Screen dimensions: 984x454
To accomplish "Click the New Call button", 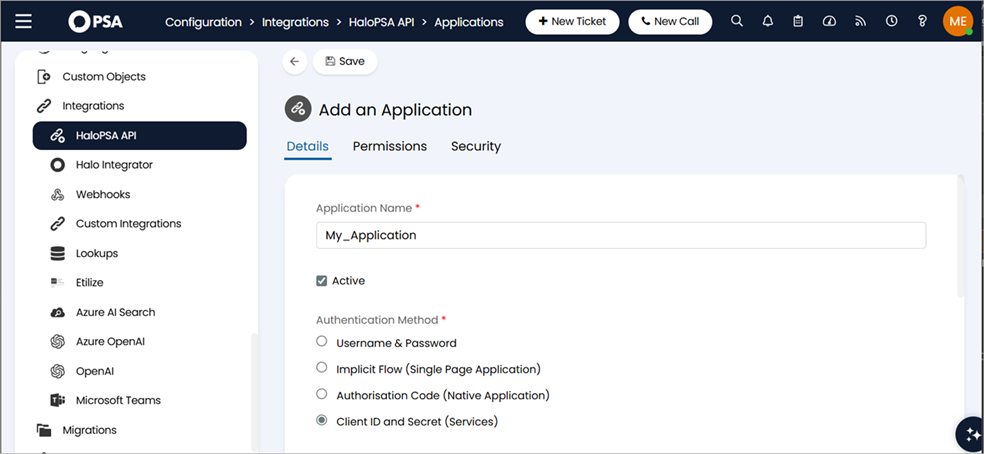I will (670, 21).
